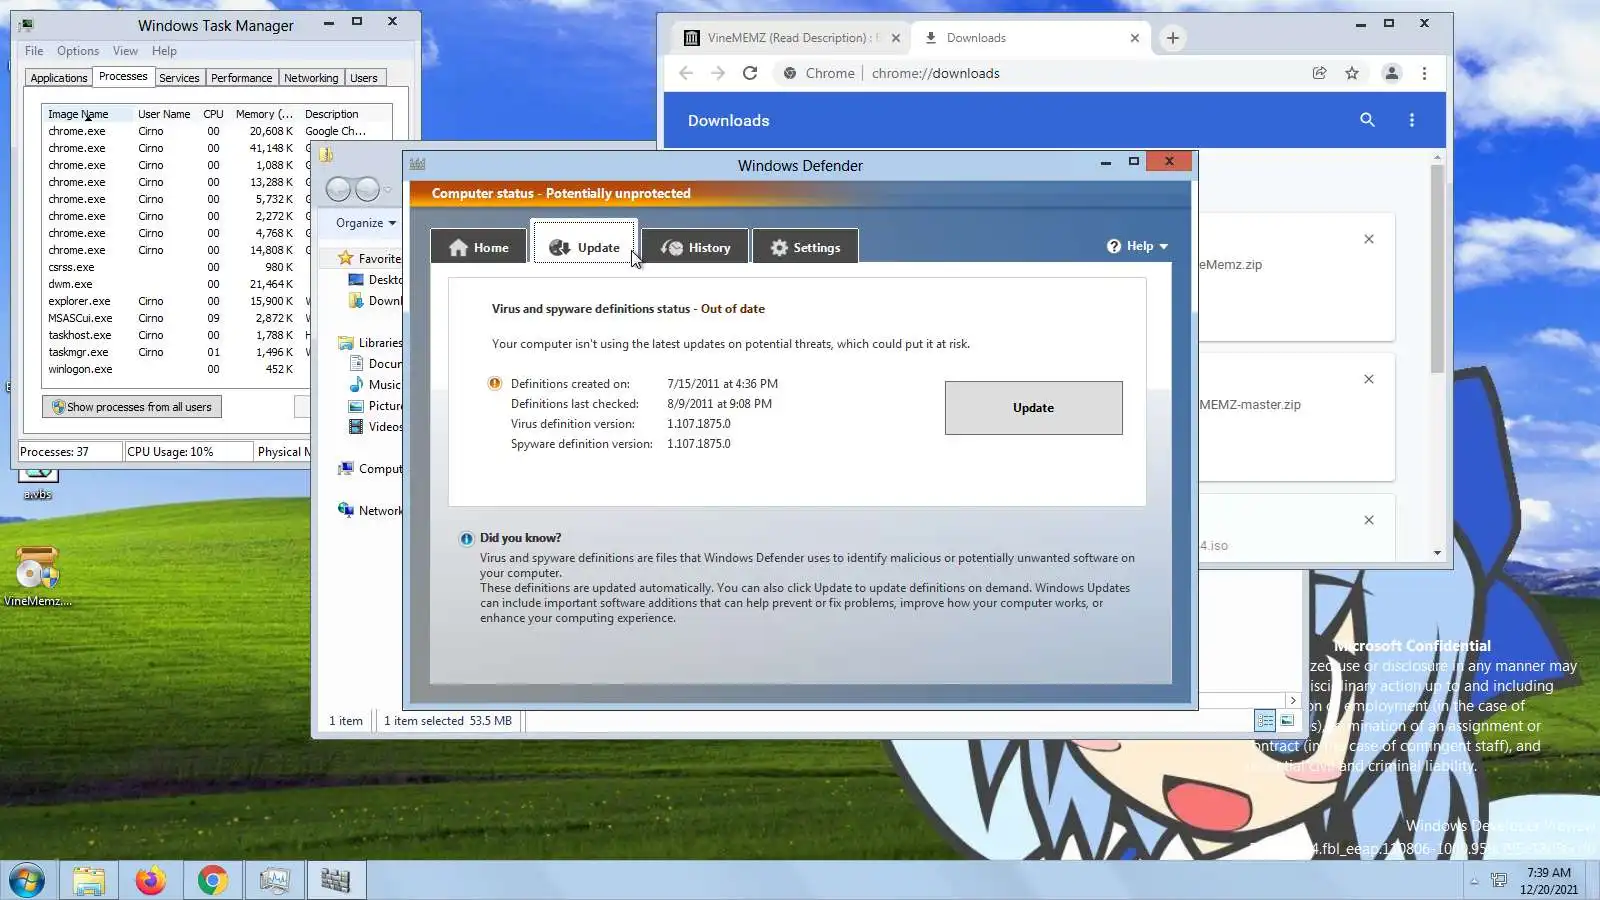Image resolution: width=1600 pixels, height=900 pixels.
Task: Open the Defender Help question mark icon
Action: 1113,246
